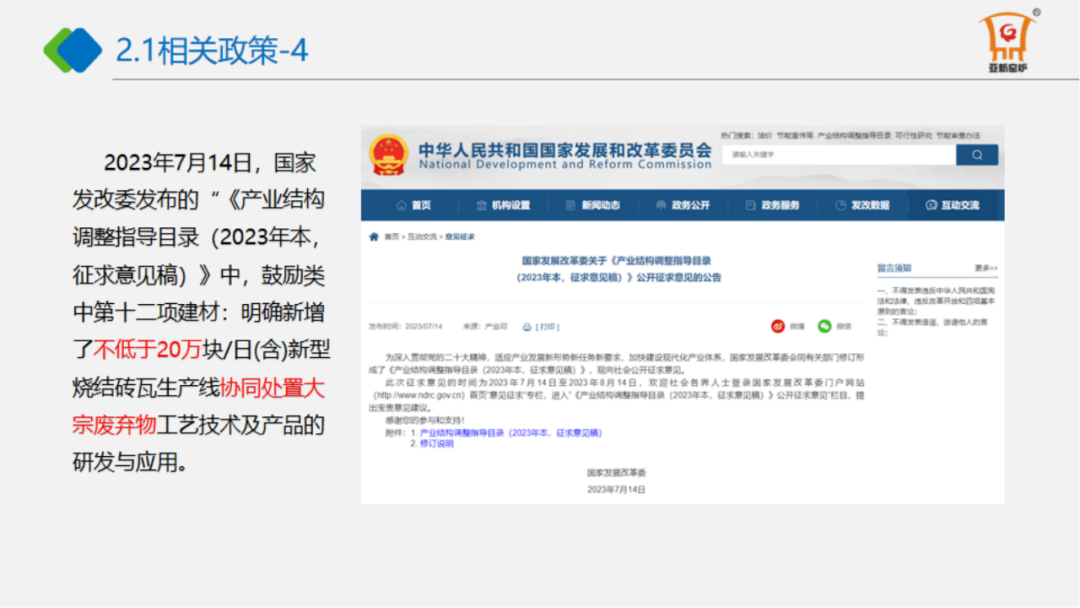Click the 亚新窑炉 company logo

1008,42
